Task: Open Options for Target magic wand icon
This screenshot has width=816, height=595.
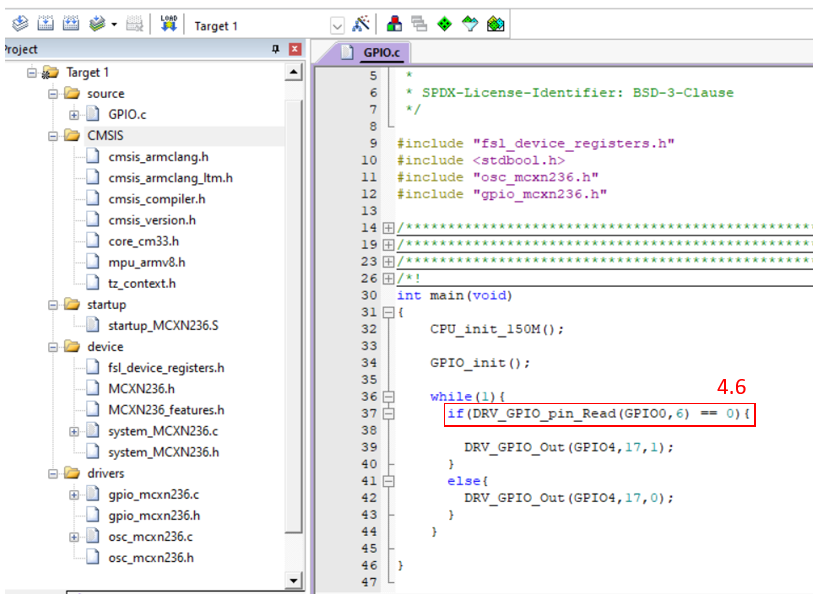Action: (361, 24)
